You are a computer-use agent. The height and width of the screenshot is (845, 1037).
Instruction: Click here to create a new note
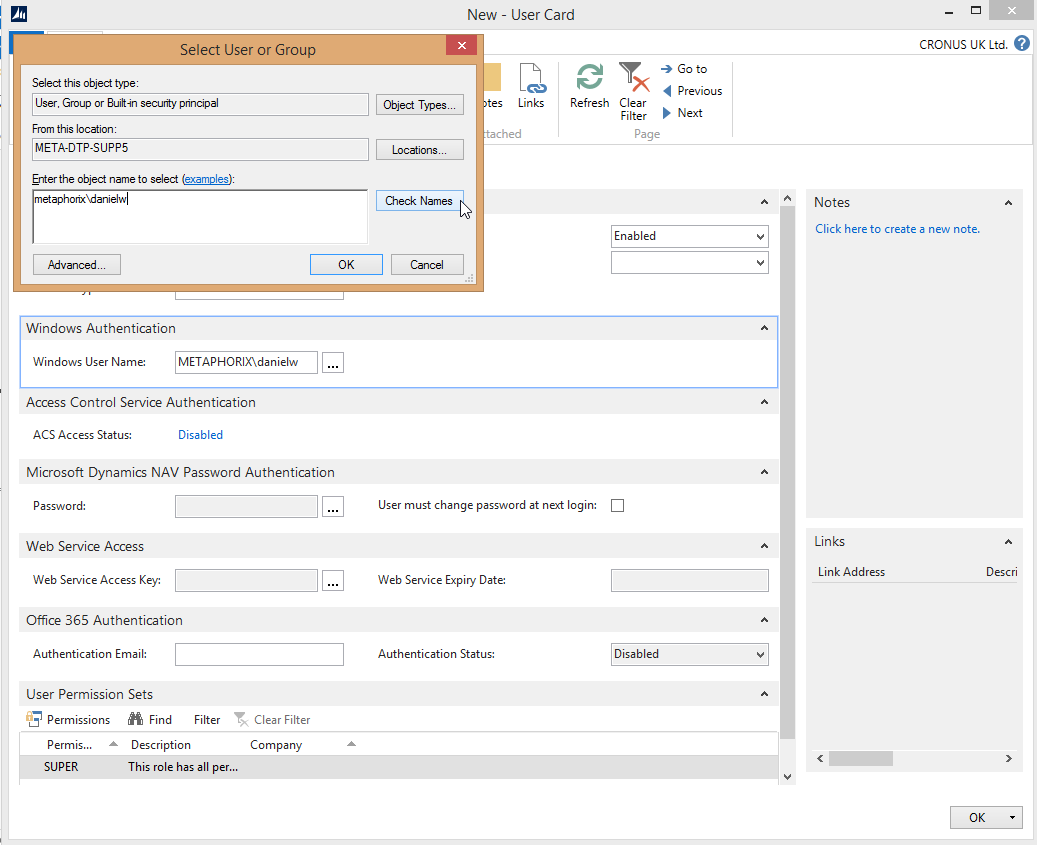point(897,229)
